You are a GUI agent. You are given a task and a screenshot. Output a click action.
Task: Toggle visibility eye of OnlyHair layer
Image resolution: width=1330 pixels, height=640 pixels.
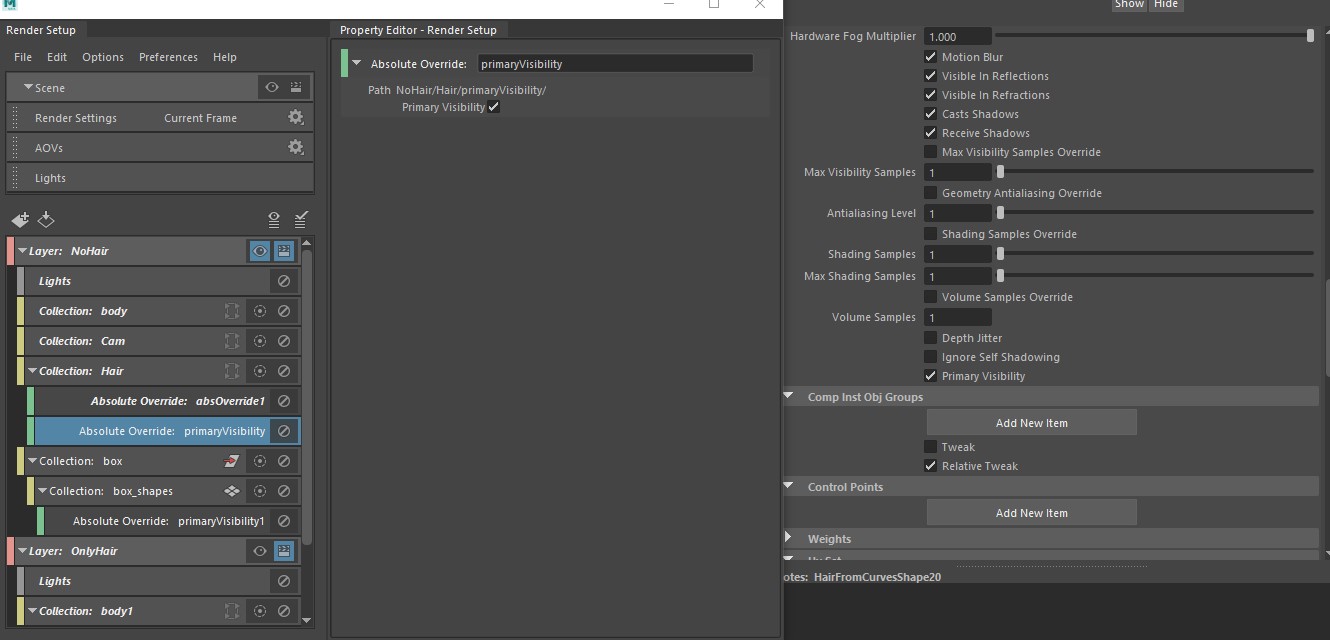tap(260, 551)
